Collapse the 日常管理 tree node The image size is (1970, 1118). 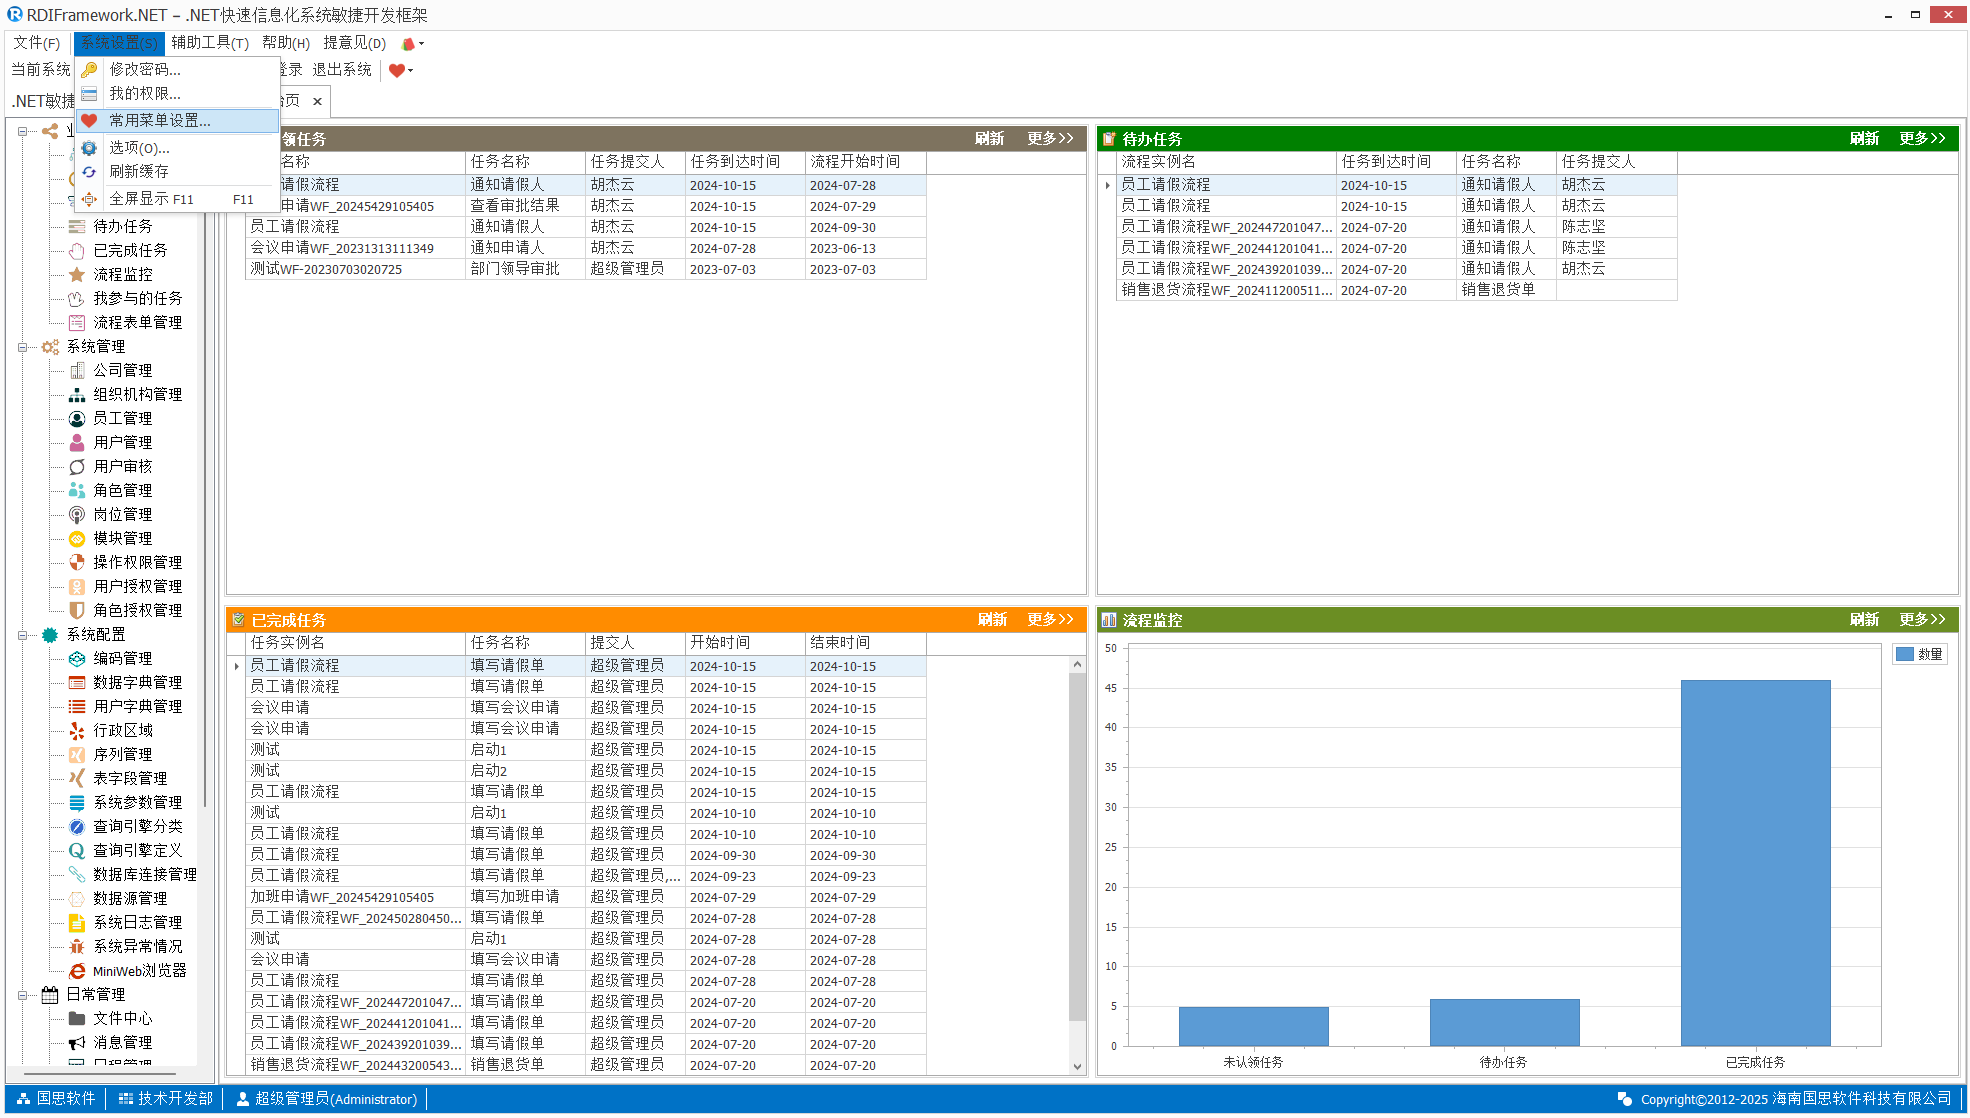point(22,995)
